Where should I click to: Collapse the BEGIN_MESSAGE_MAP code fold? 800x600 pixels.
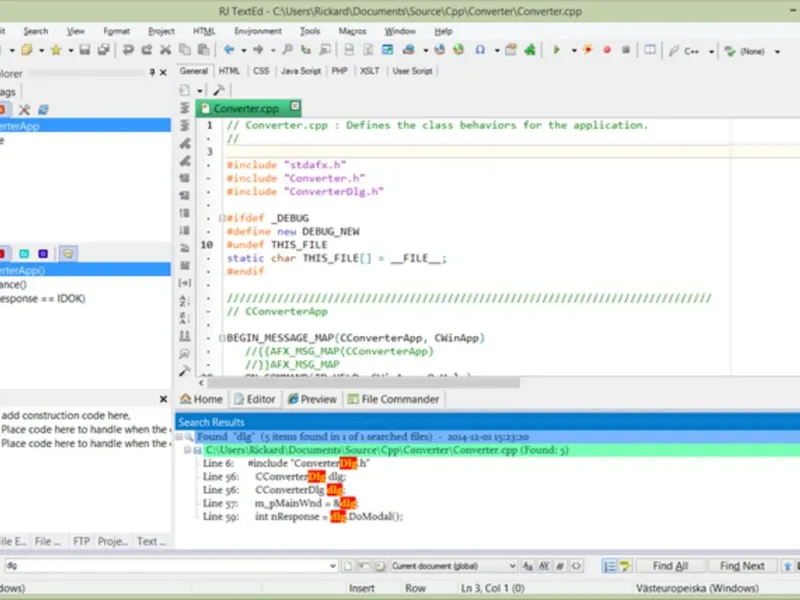tap(221, 339)
